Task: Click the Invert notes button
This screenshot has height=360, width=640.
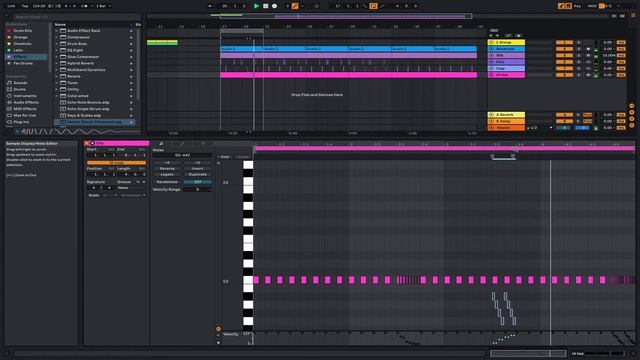Action: click(198, 169)
